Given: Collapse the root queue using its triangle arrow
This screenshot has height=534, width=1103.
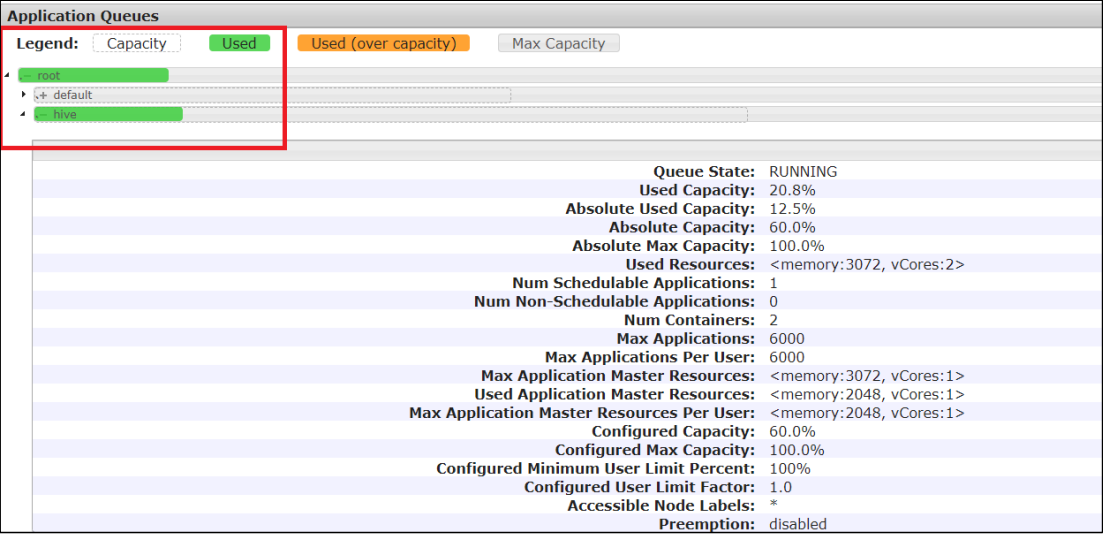Looking at the screenshot, I should 8,76.
